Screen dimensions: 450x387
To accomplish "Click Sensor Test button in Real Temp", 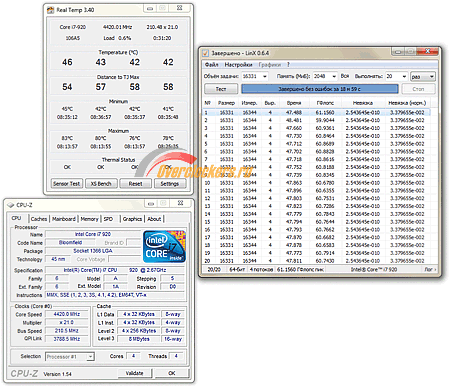I will [67, 184].
